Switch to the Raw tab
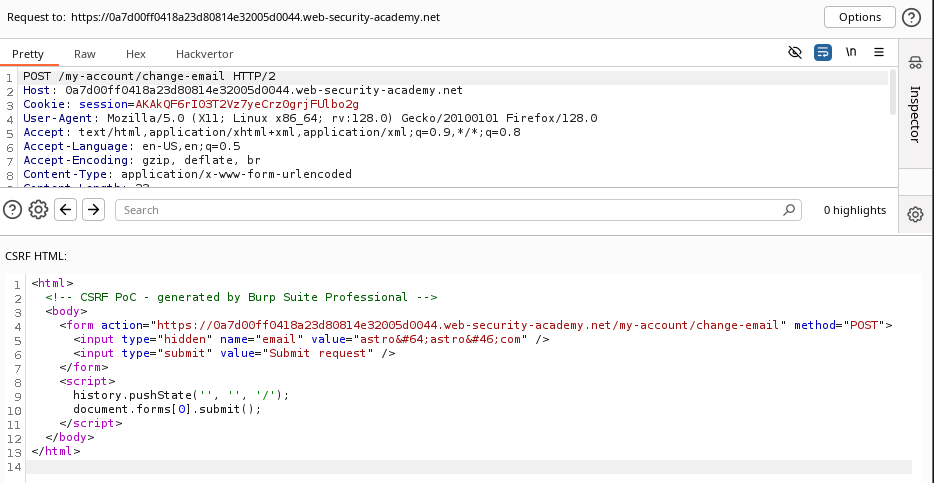 point(85,54)
